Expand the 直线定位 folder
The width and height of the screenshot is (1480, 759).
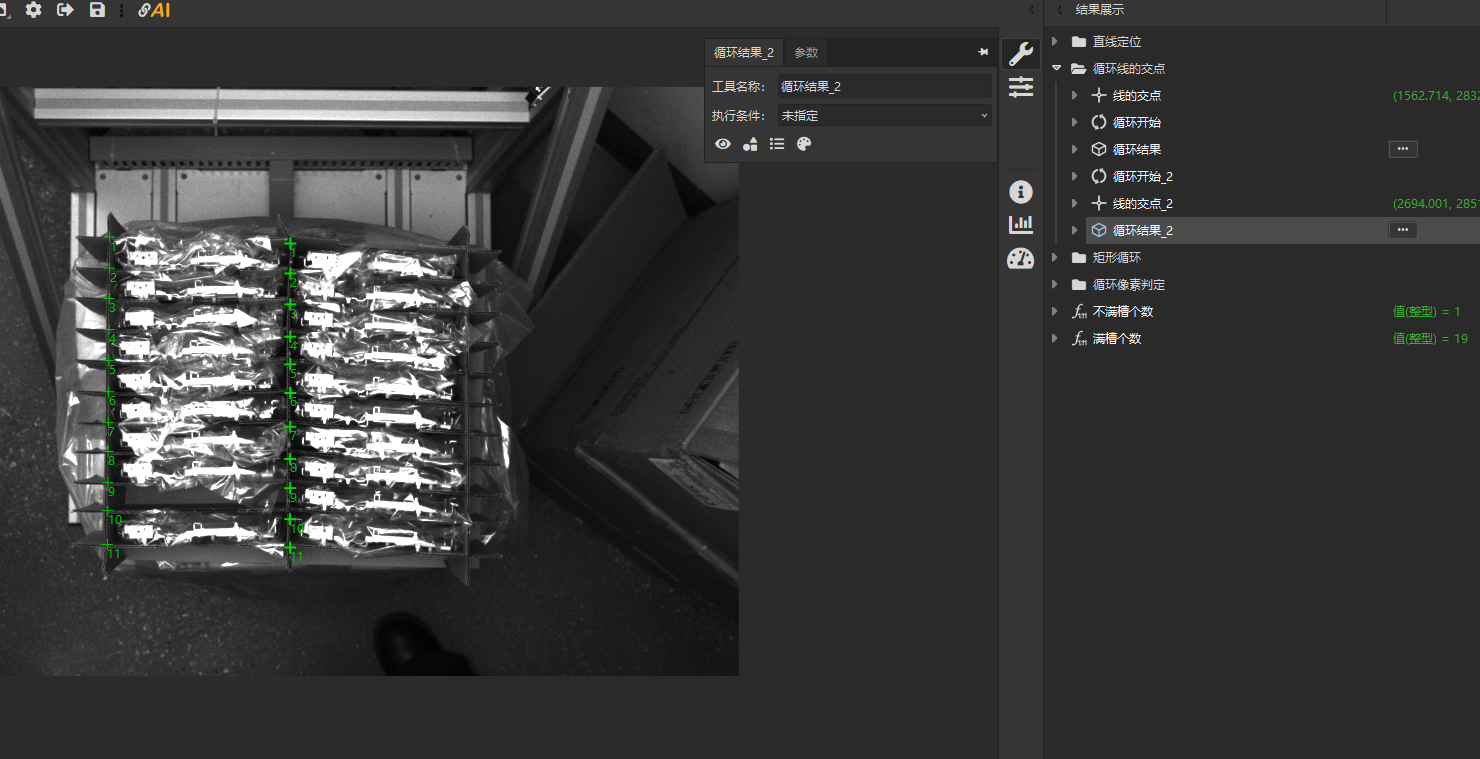click(1055, 42)
